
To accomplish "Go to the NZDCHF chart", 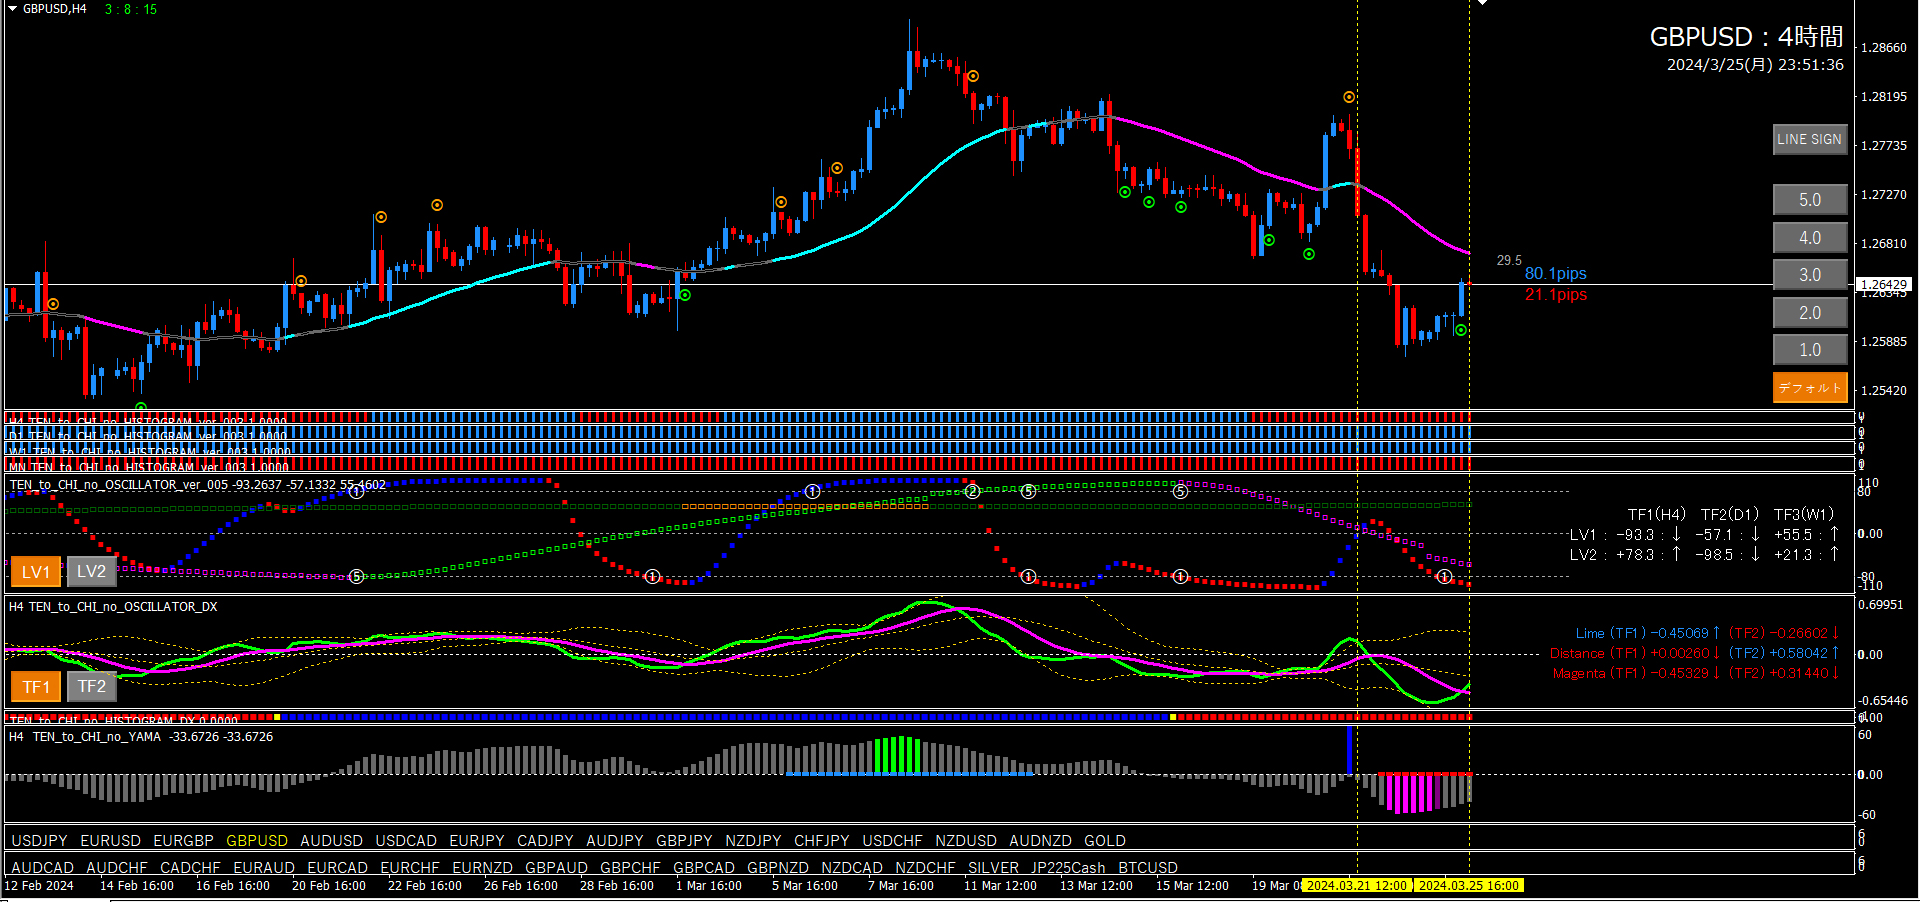I will (x=925, y=868).
